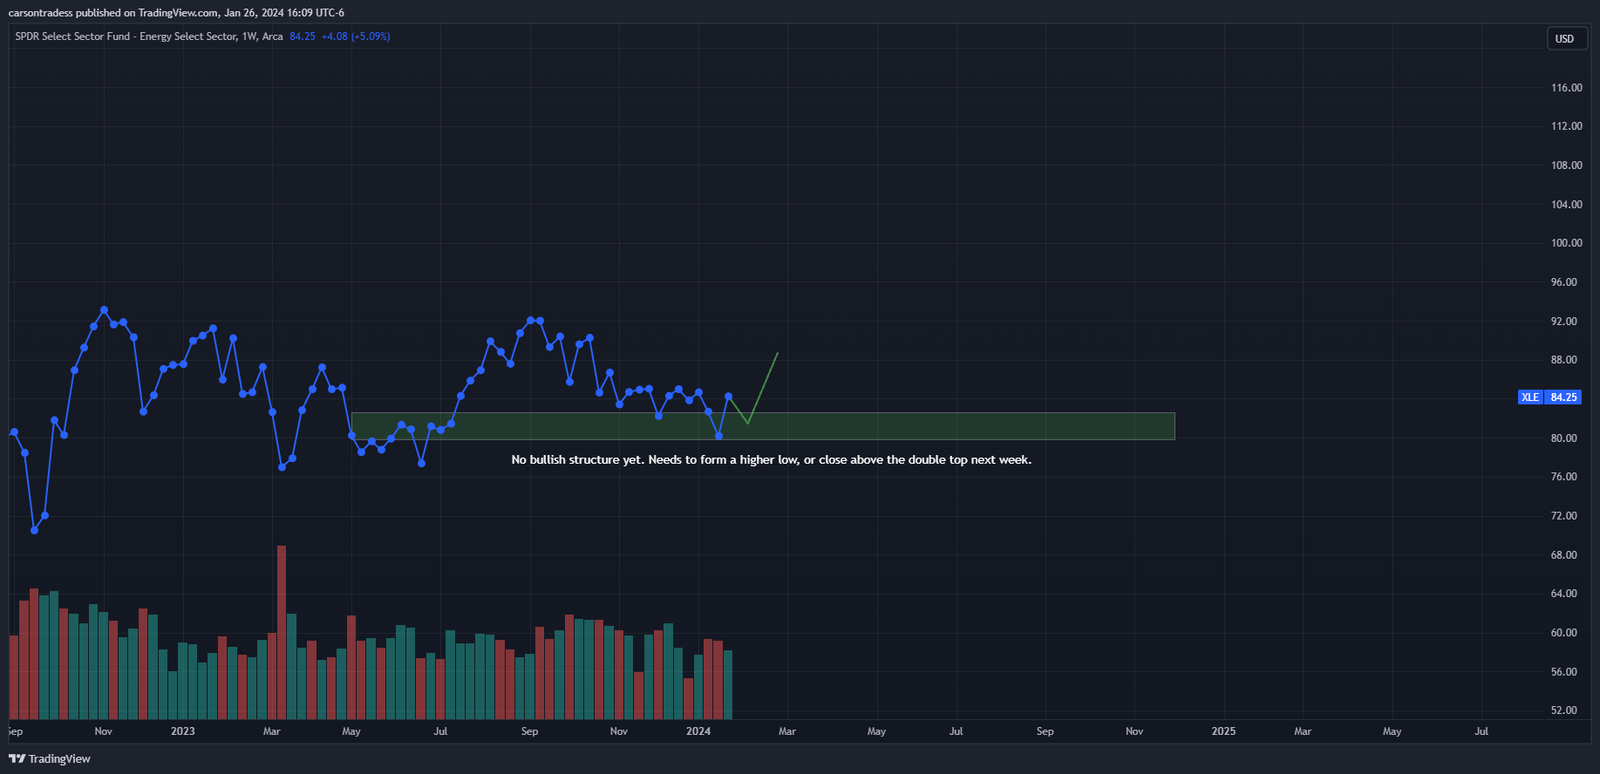Click the 52.00 price axis label
This screenshot has height=774, width=1600.
point(1564,710)
